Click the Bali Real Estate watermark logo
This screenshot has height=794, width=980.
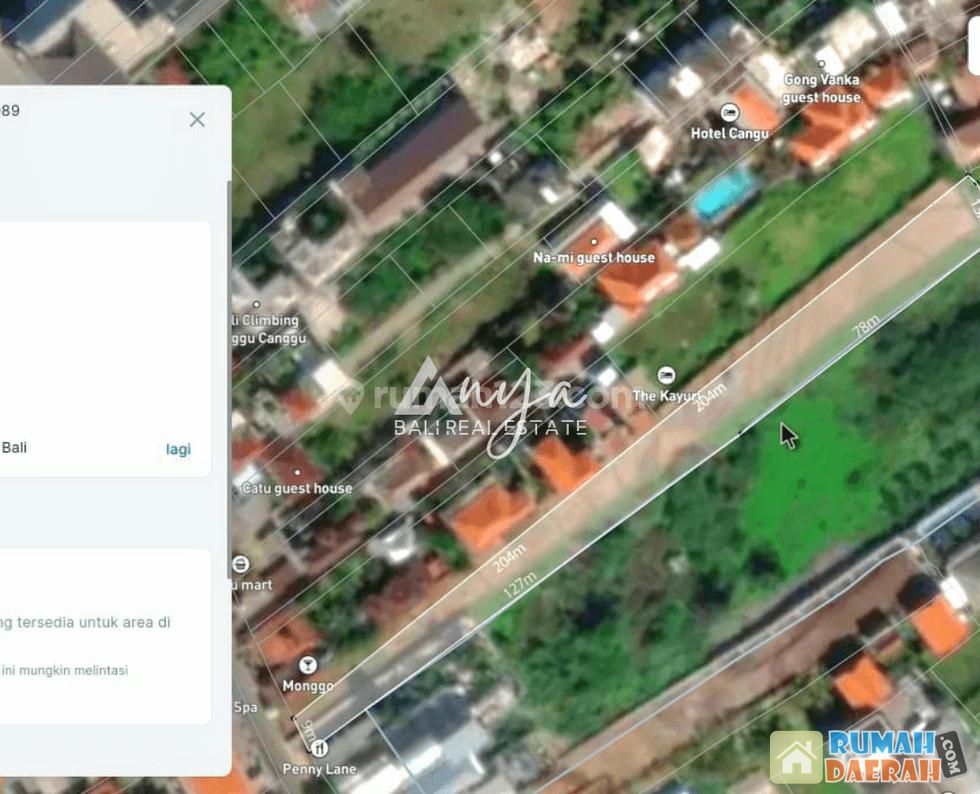[x=490, y=410]
